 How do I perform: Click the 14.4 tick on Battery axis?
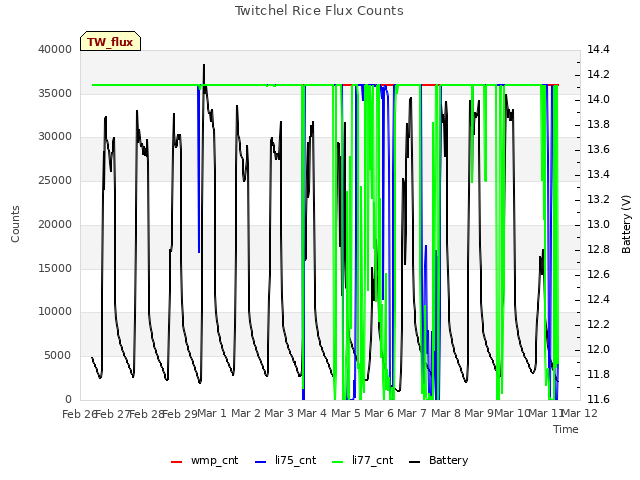(x=598, y=50)
